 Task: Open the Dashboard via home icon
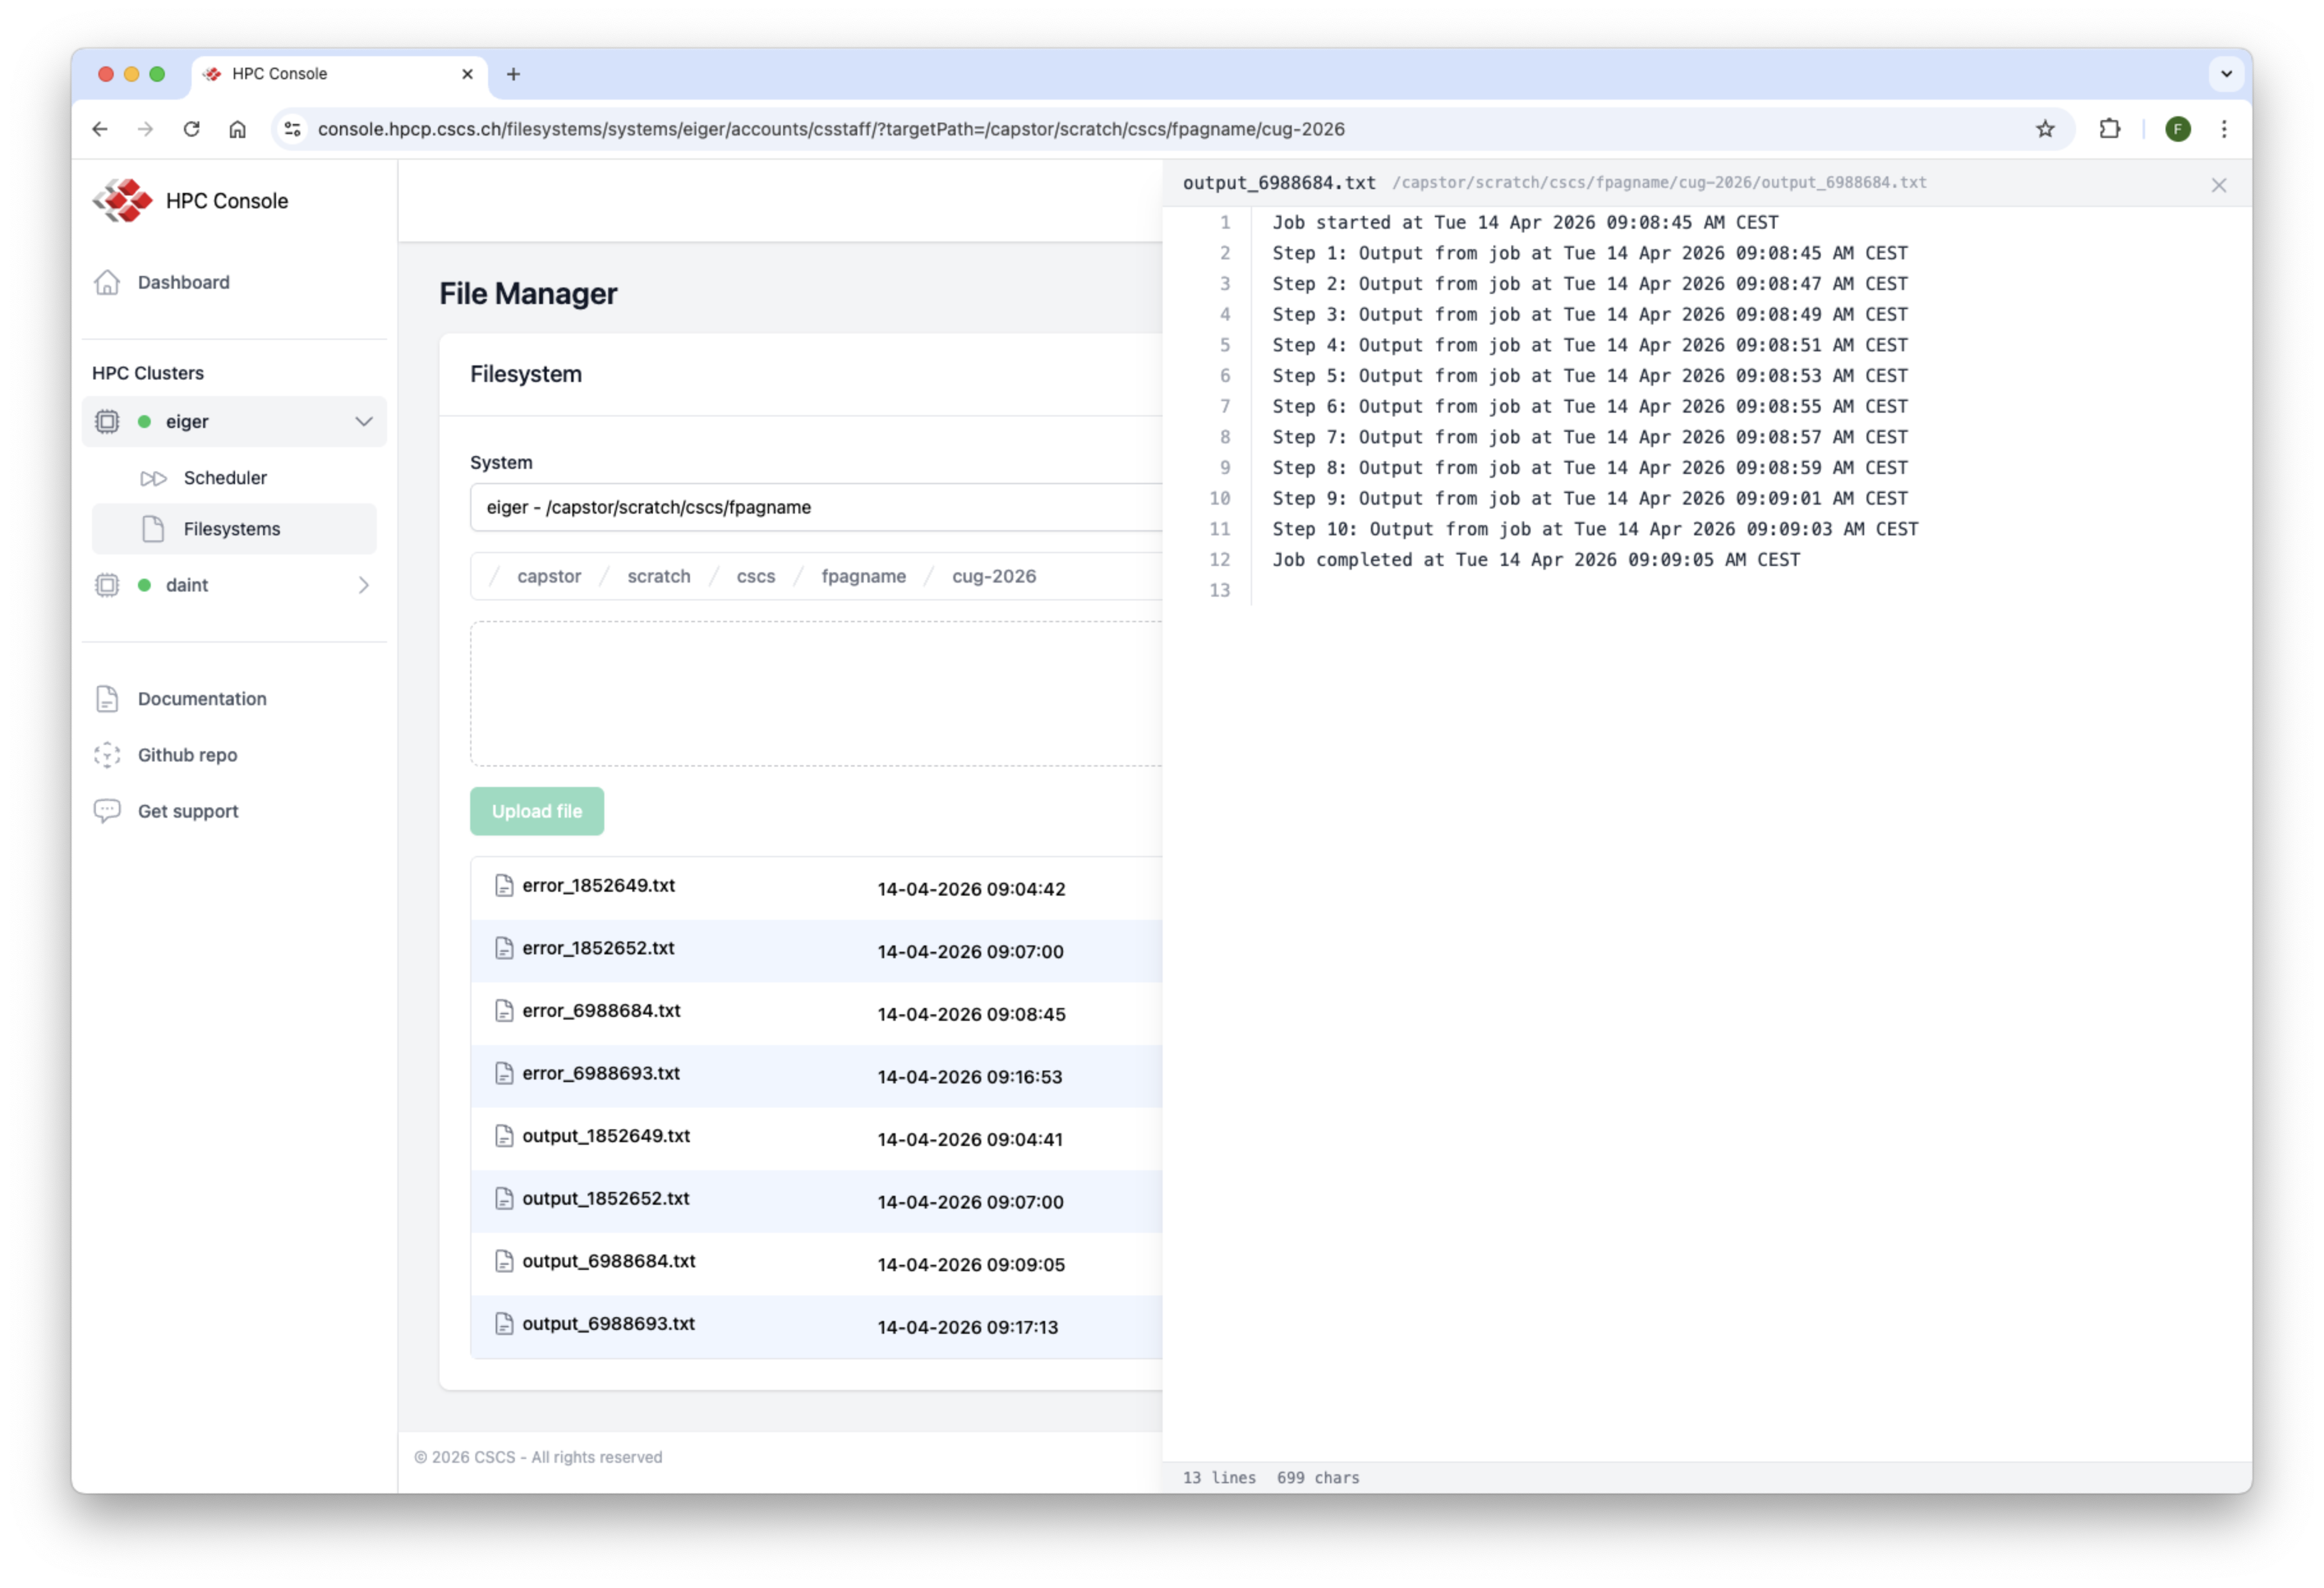[108, 283]
